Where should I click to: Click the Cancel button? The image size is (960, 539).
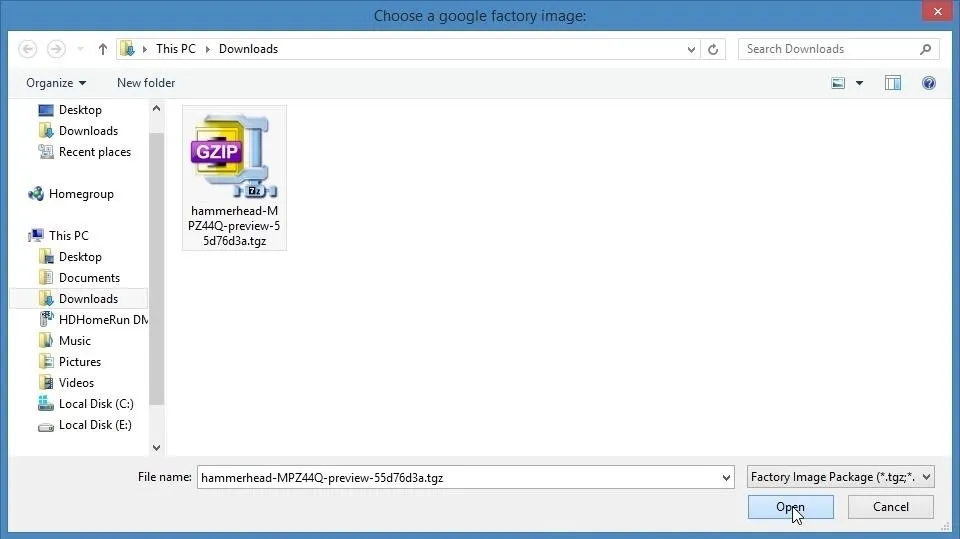tap(891, 507)
